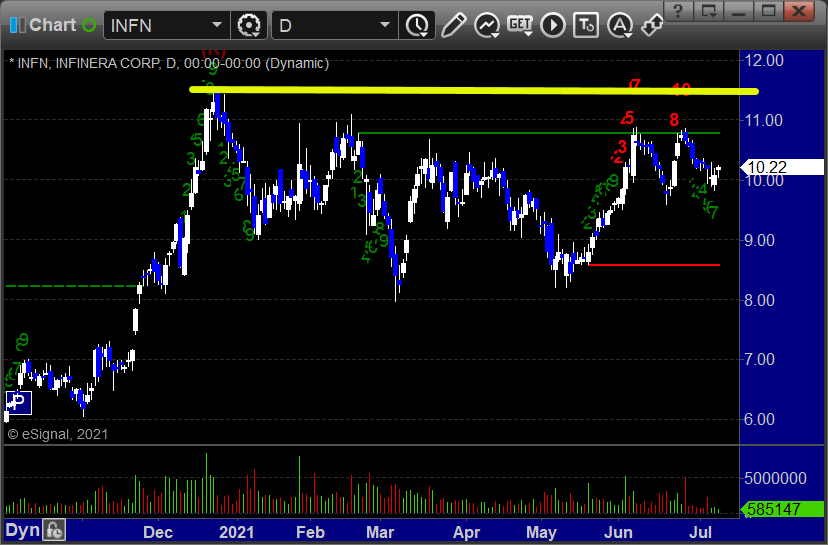Open the studies line-chart menu
828x545 pixels.
pos(487,25)
